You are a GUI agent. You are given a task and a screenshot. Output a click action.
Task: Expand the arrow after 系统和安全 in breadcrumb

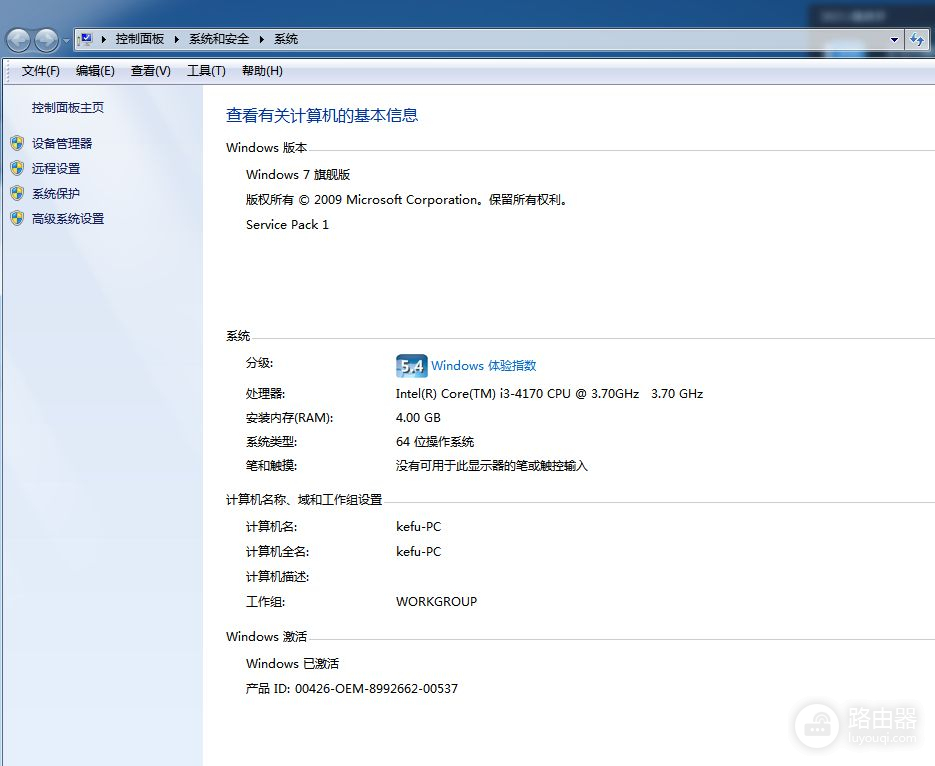(x=263, y=39)
